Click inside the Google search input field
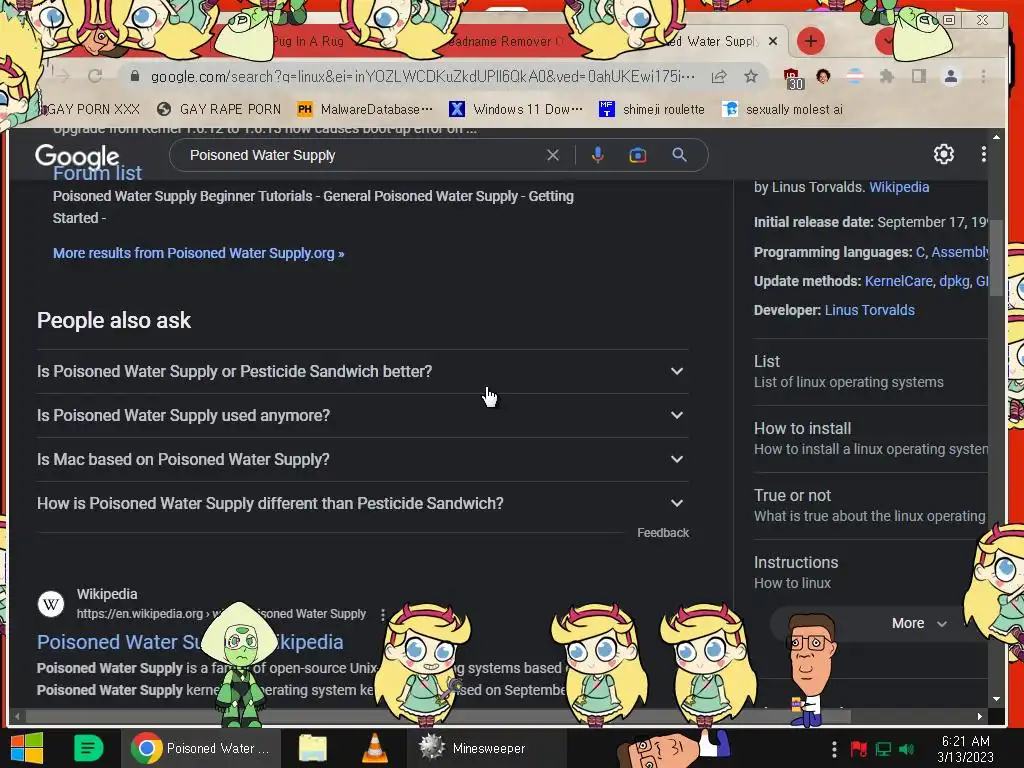The image size is (1024, 768). [x=362, y=155]
